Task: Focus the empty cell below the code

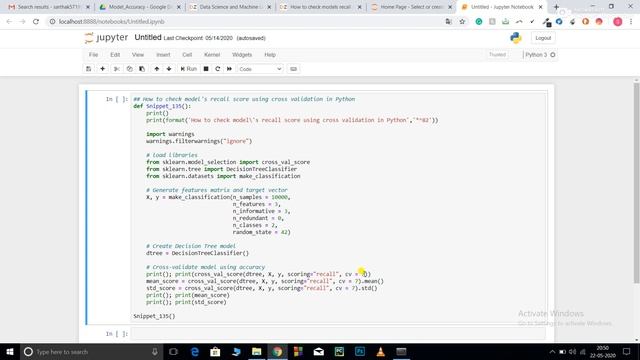Action: click(338, 333)
